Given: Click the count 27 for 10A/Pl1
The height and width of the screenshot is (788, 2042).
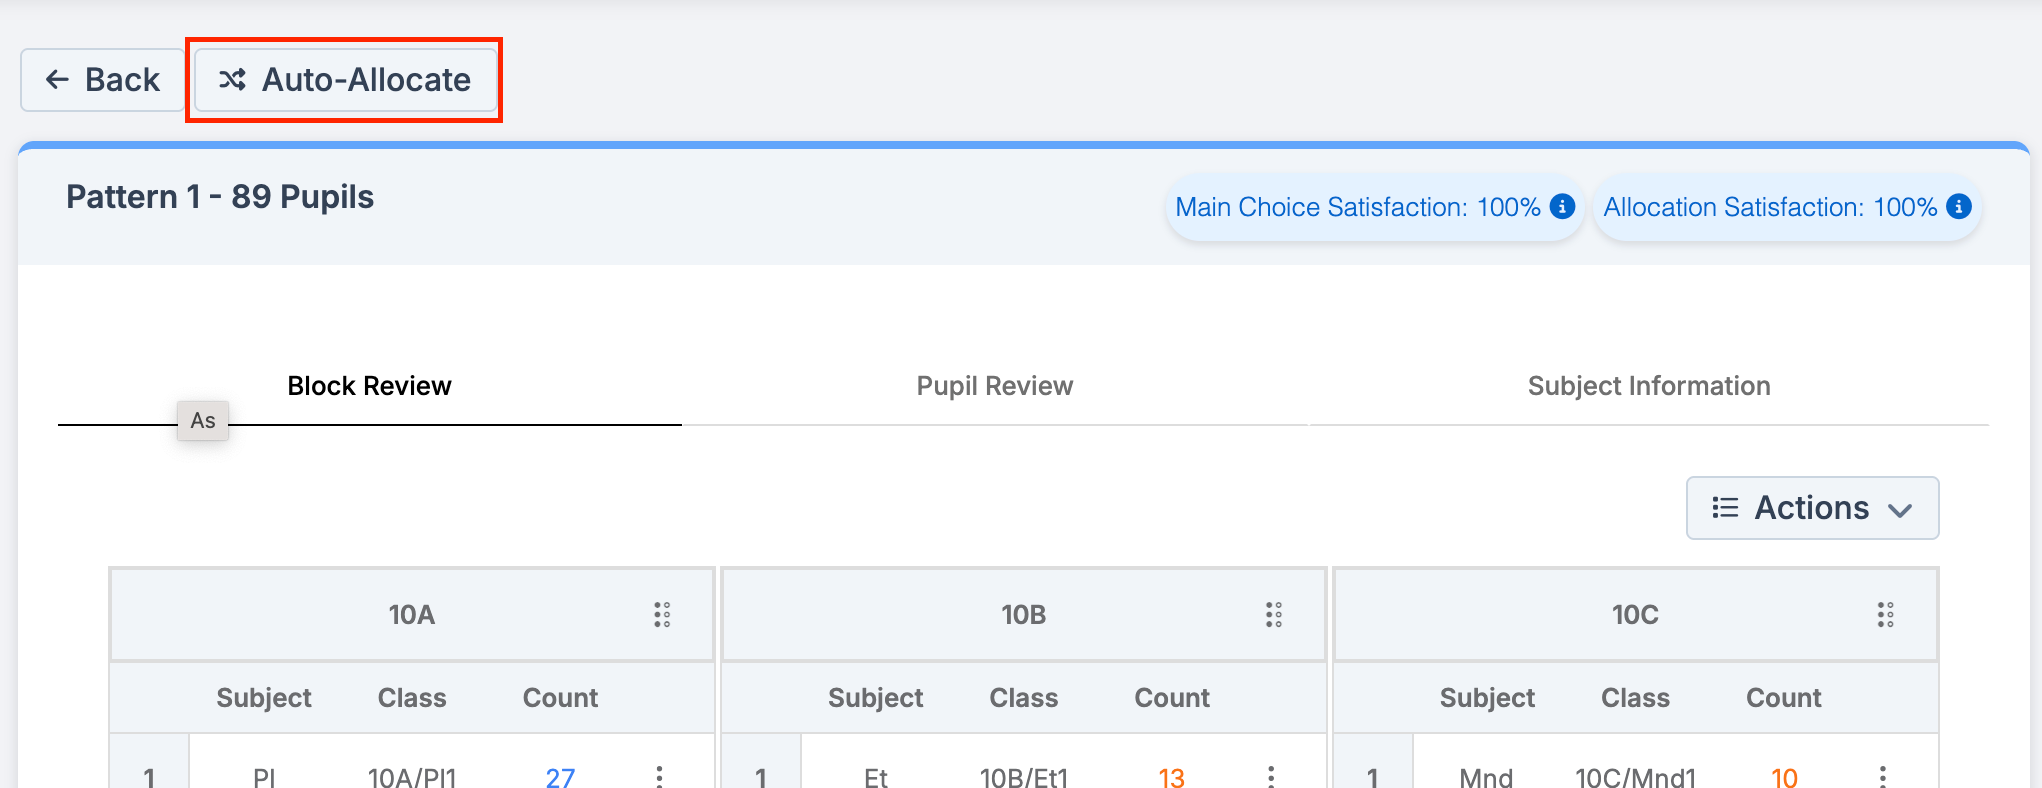Looking at the screenshot, I should coord(560,777).
